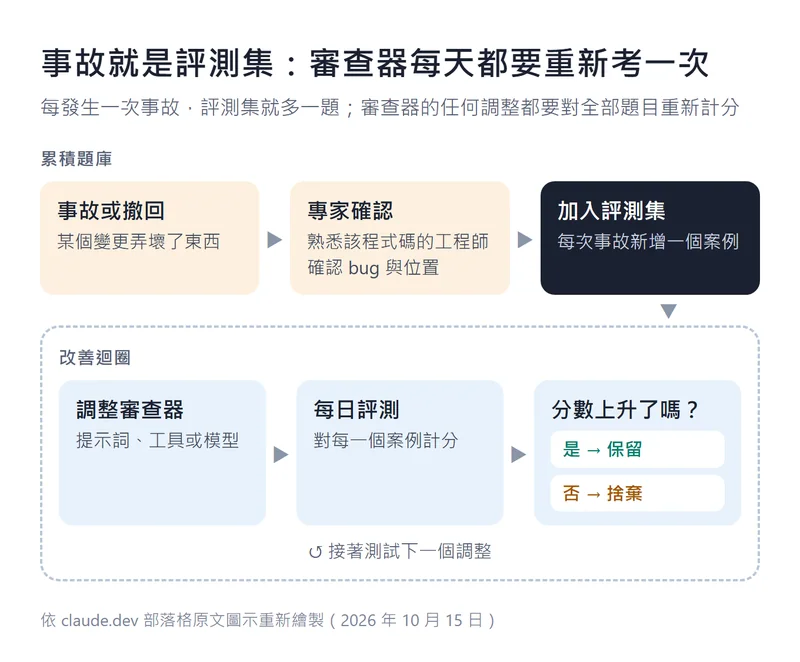The width and height of the screenshot is (800, 662).
Task: Choose the 是 → 保留 option
Action: (637, 449)
